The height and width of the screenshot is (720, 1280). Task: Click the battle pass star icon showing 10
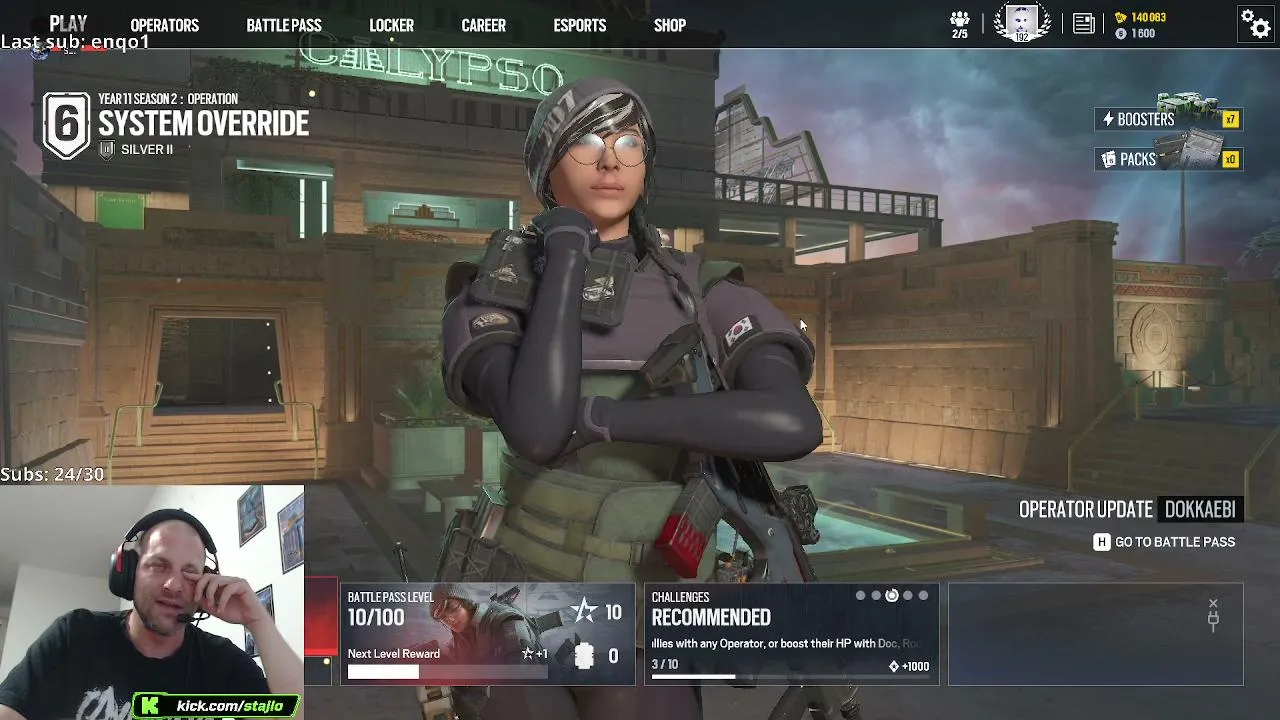(x=584, y=612)
